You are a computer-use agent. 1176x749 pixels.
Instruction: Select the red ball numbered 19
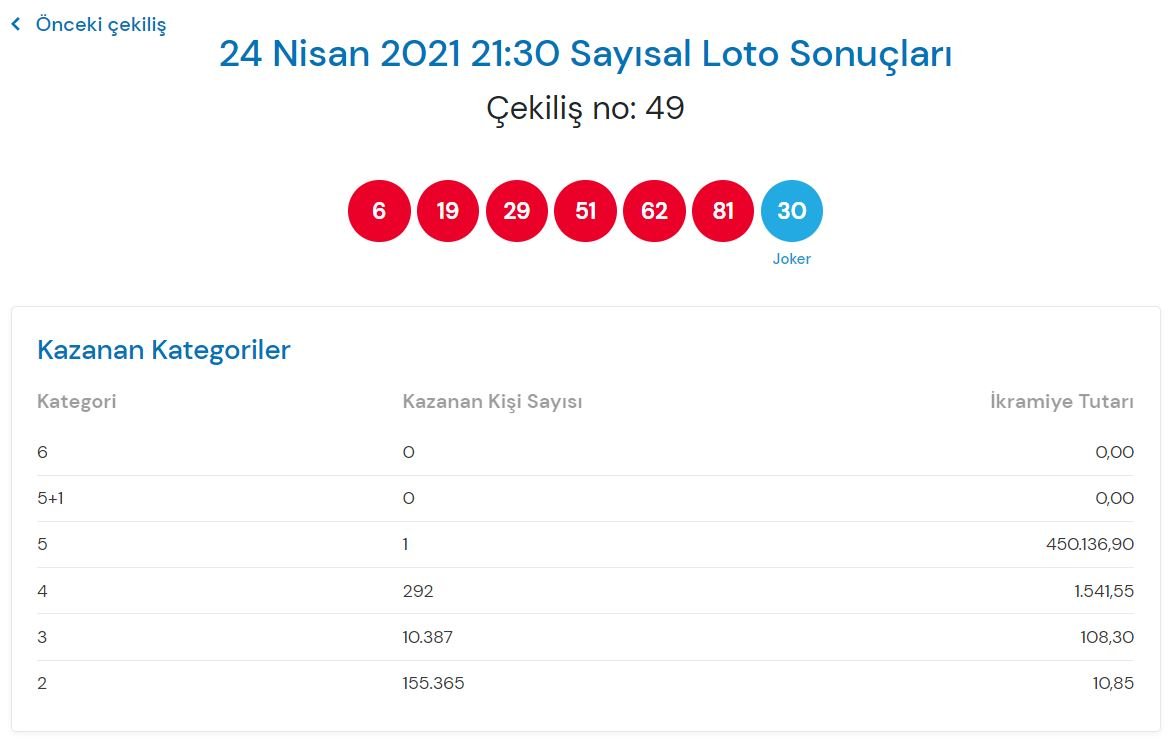(x=448, y=211)
